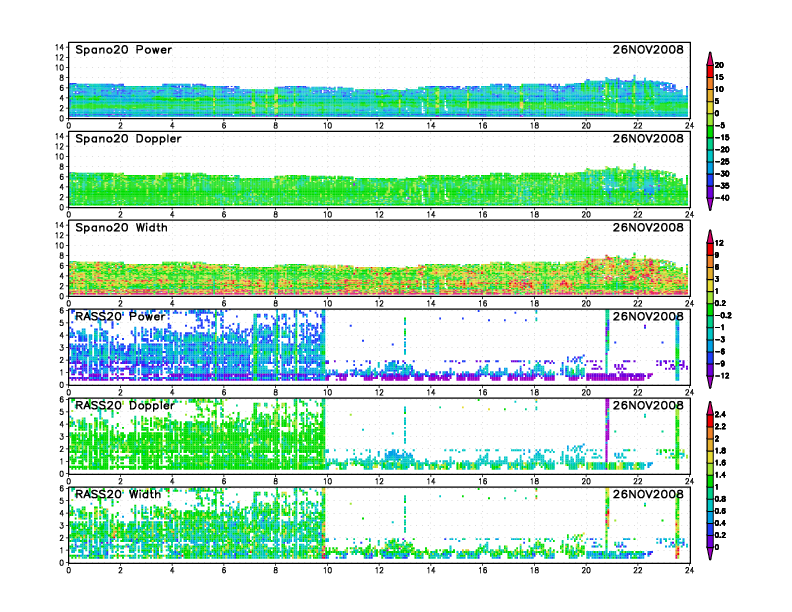The image size is (792, 612).
Task: Click the "-12" label on the middle colorbar
Action: pos(722,376)
